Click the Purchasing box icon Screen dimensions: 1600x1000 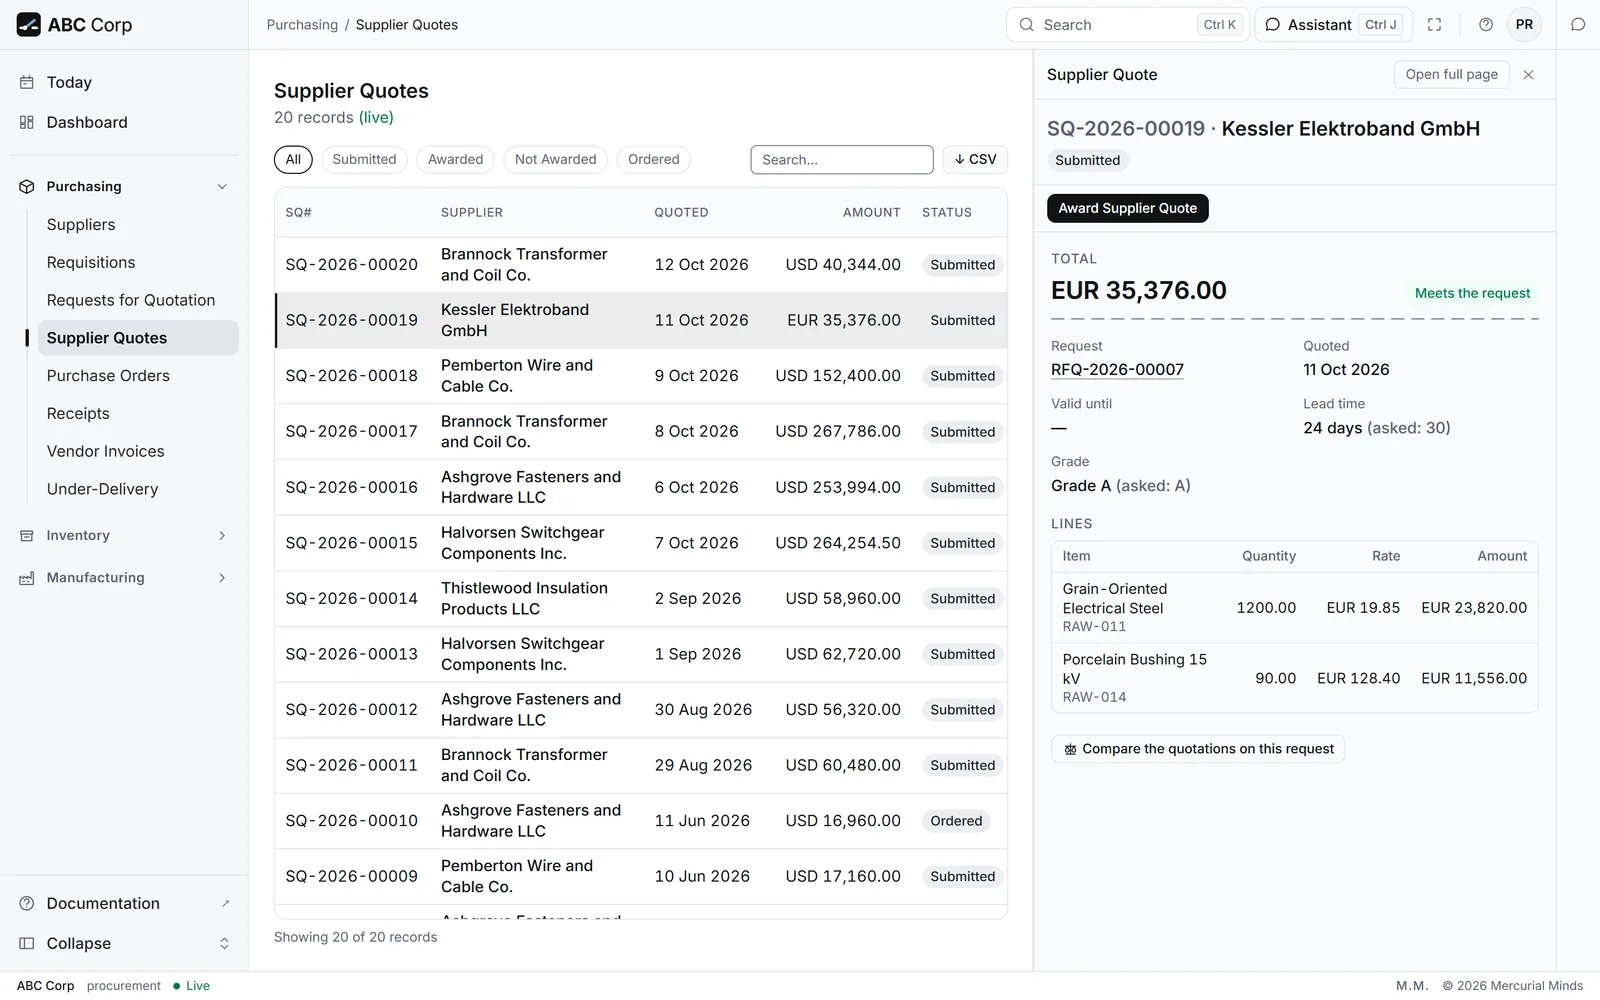(x=27, y=187)
